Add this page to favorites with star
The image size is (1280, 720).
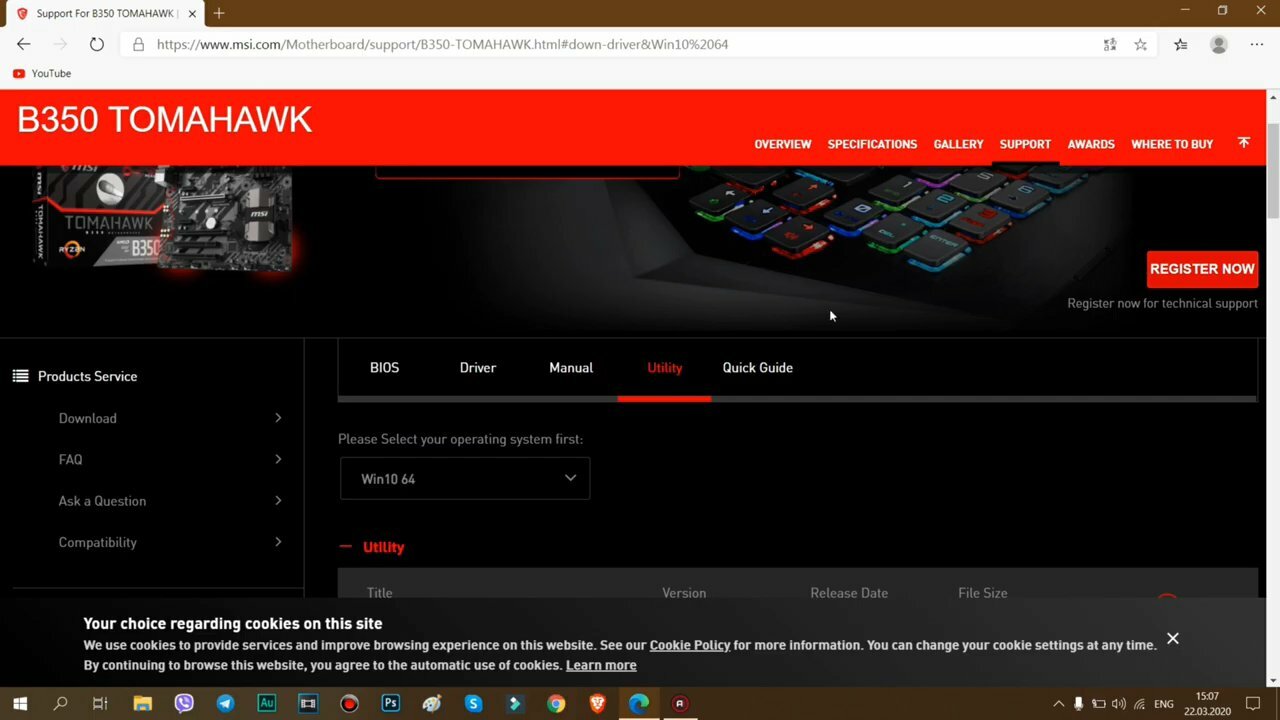click(x=1140, y=44)
